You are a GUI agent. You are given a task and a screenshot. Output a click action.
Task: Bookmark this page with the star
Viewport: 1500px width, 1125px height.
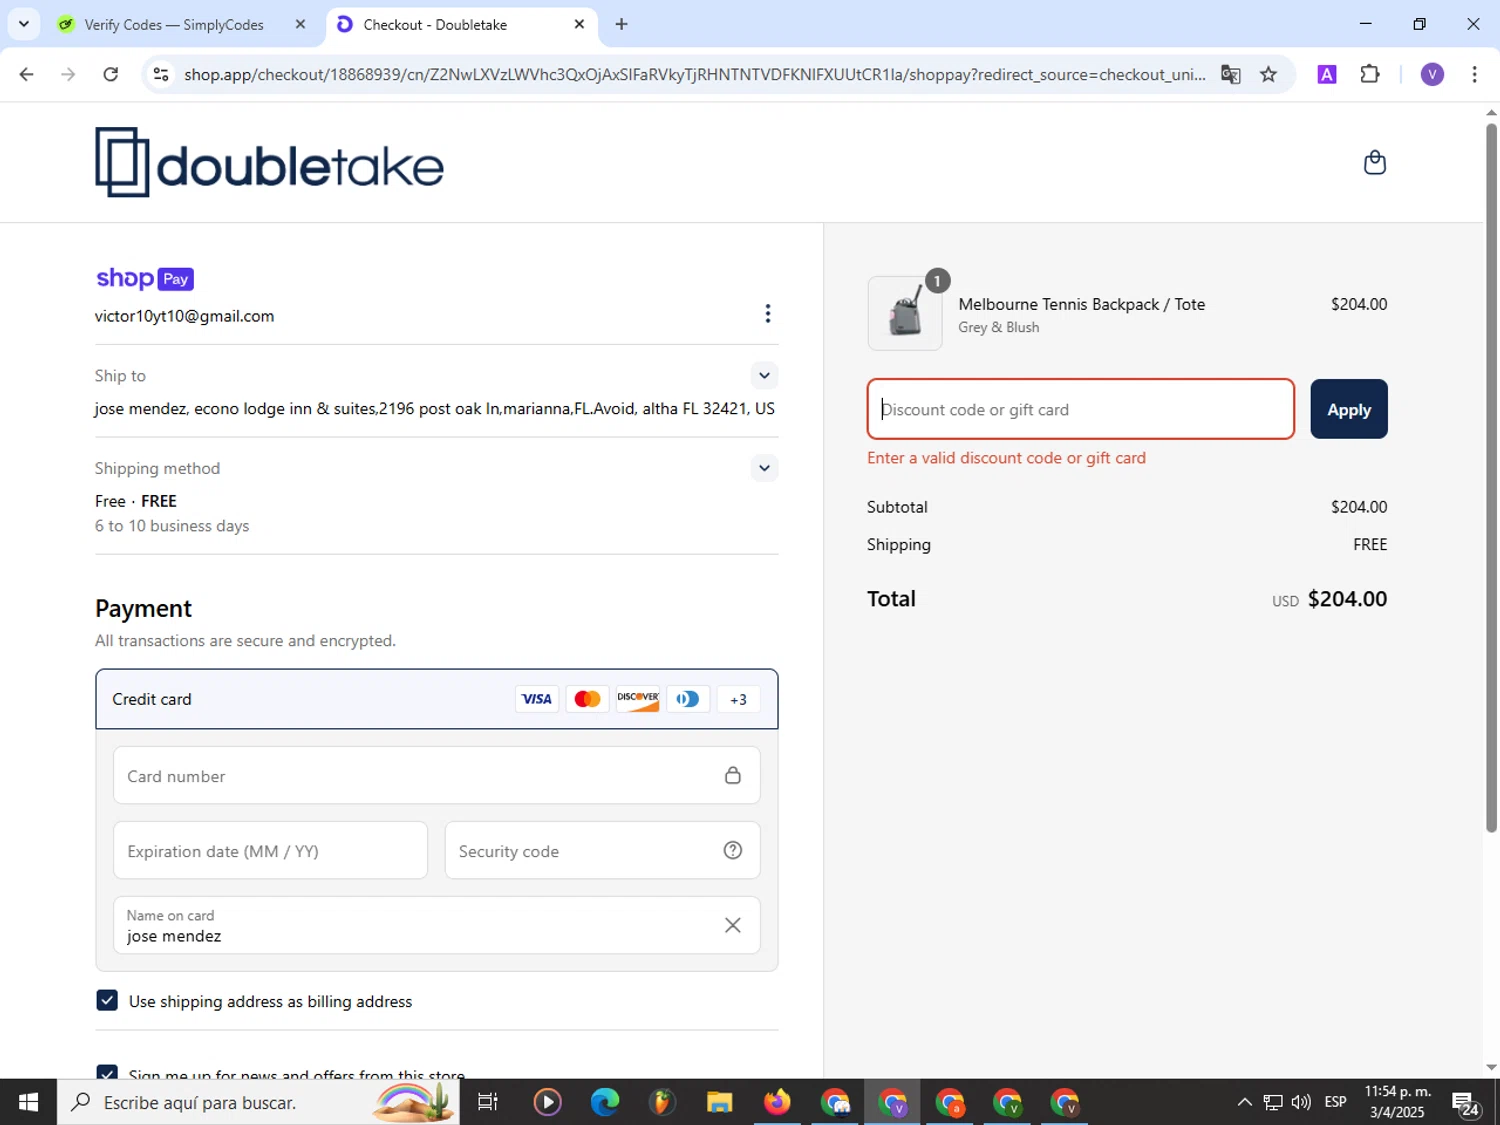[1268, 74]
